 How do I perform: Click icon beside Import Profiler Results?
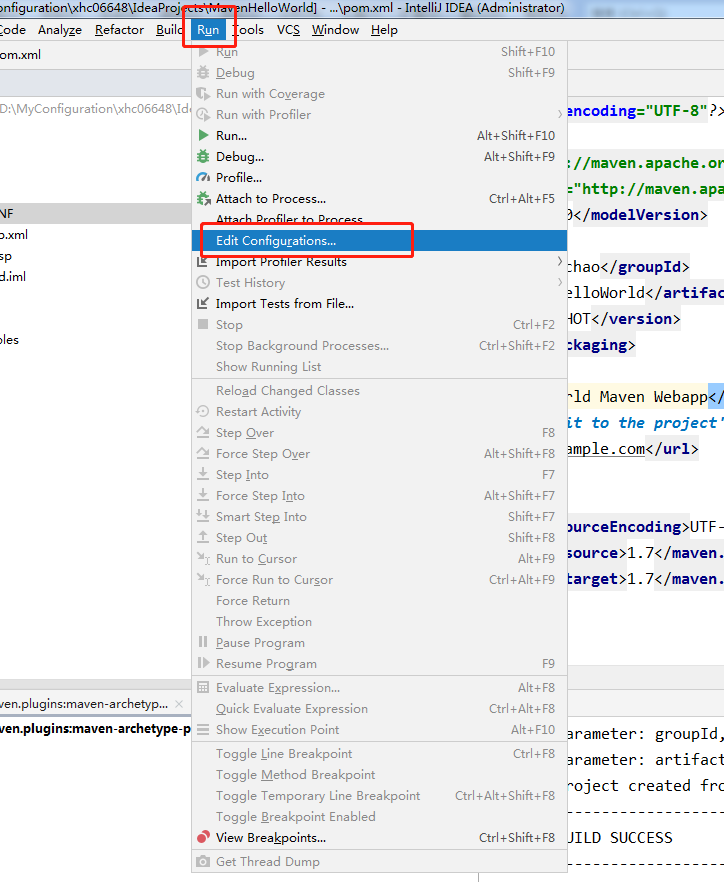pyautogui.click(x=203, y=262)
